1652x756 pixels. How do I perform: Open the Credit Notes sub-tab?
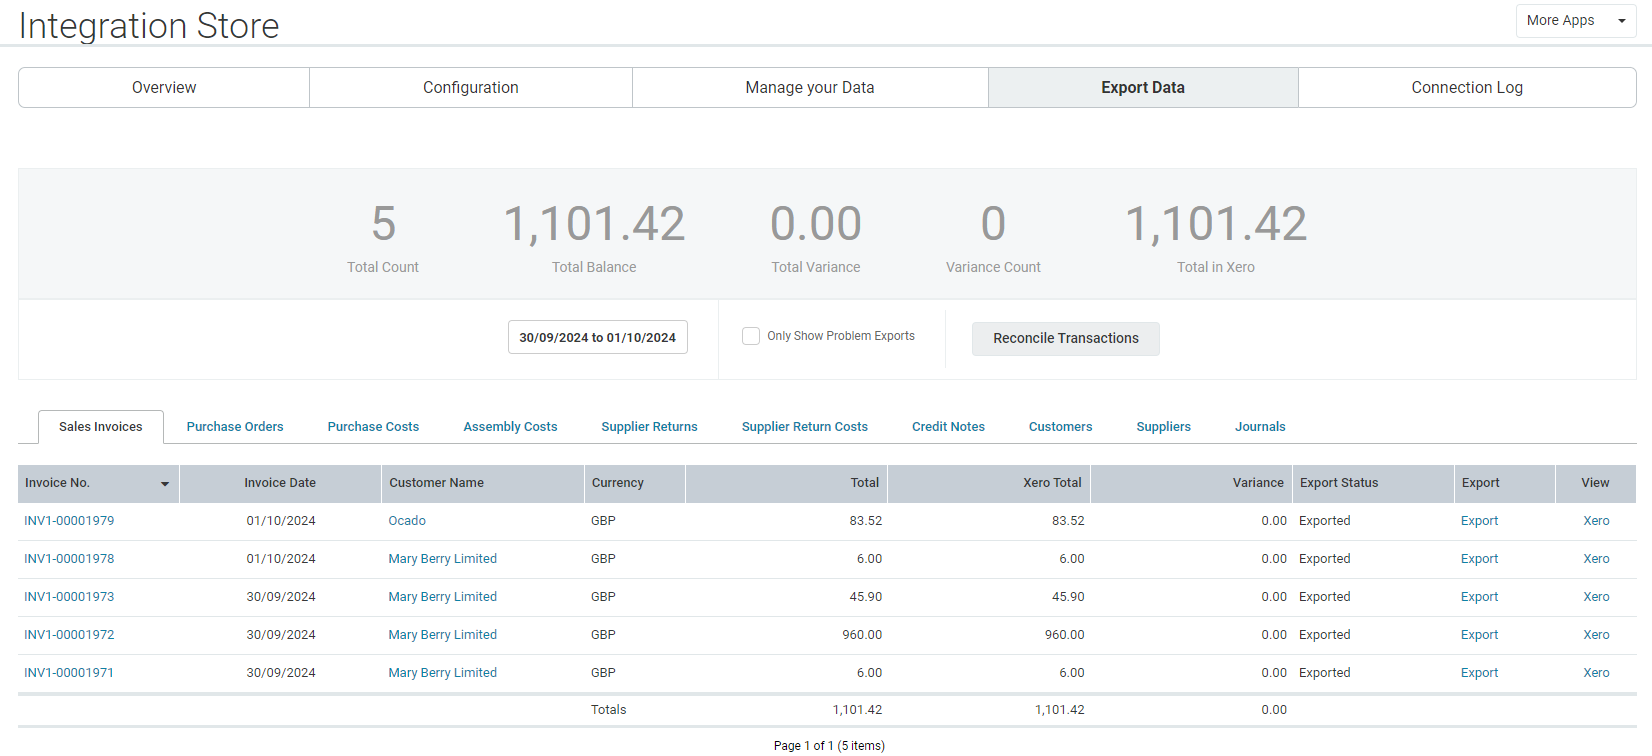[948, 427]
